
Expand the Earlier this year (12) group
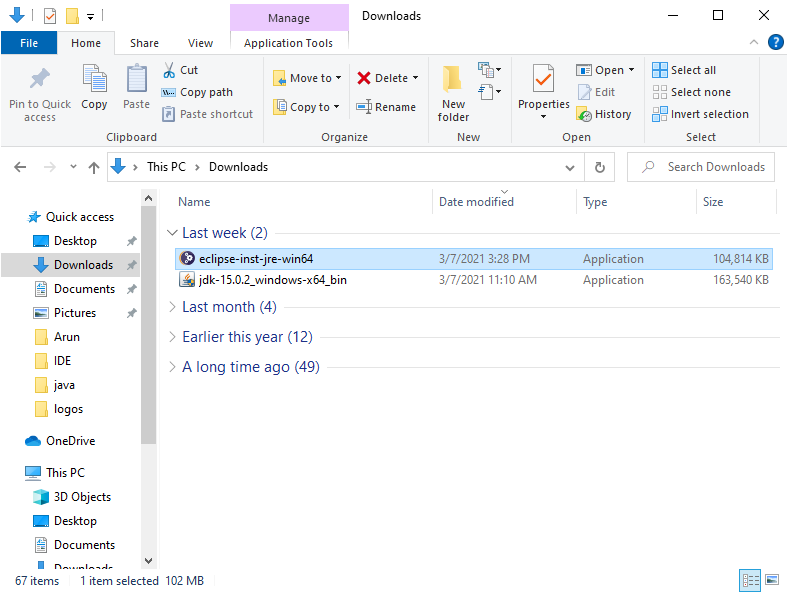(172, 337)
